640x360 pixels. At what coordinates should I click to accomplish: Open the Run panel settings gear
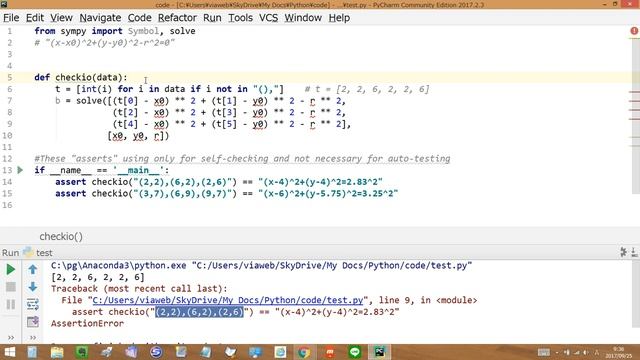click(x=623, y=252)
